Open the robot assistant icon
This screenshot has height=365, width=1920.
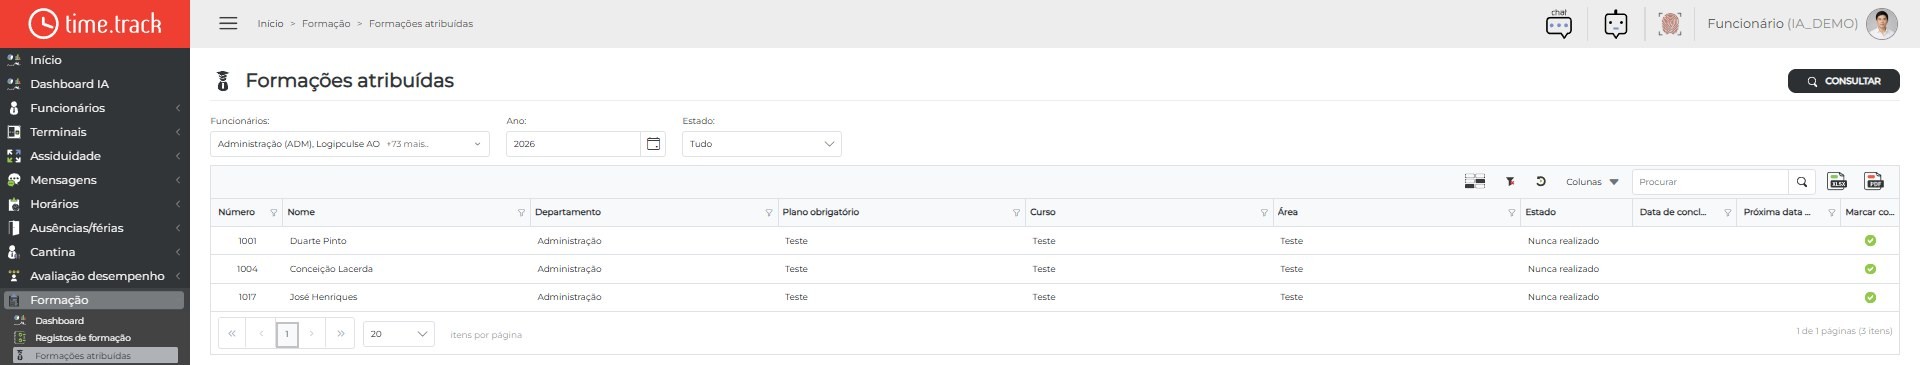pos(1616,23)
